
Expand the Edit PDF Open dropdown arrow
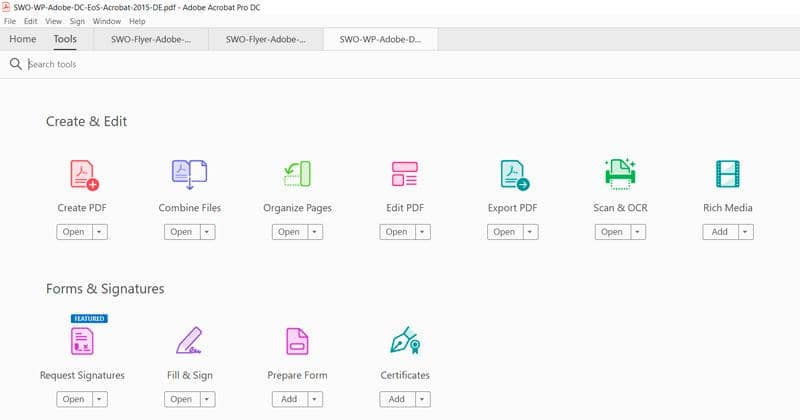pos(422,232)
